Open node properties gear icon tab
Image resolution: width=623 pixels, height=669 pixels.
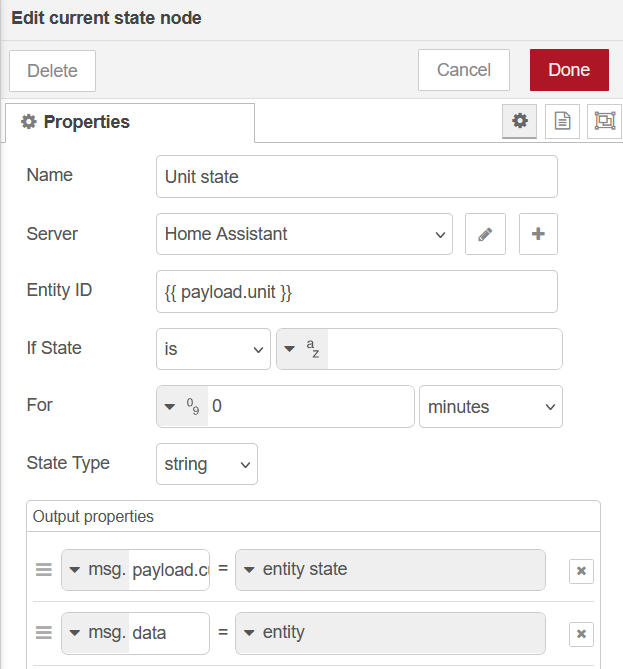tap(519, 121)
